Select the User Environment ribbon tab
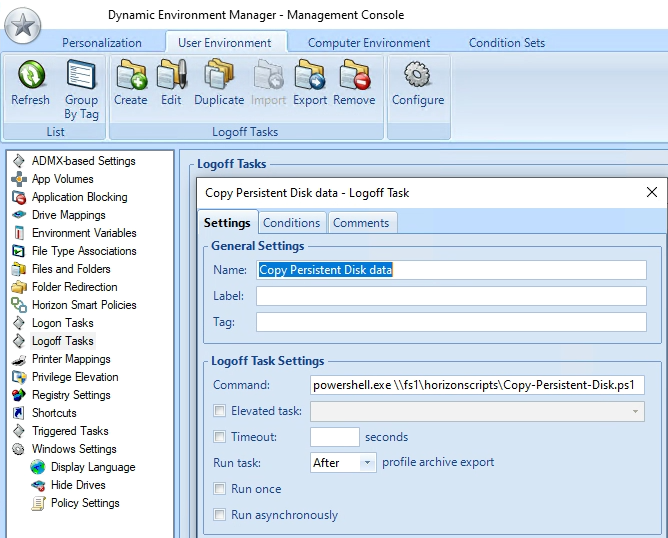668x538 pixels. click(225, 43)
